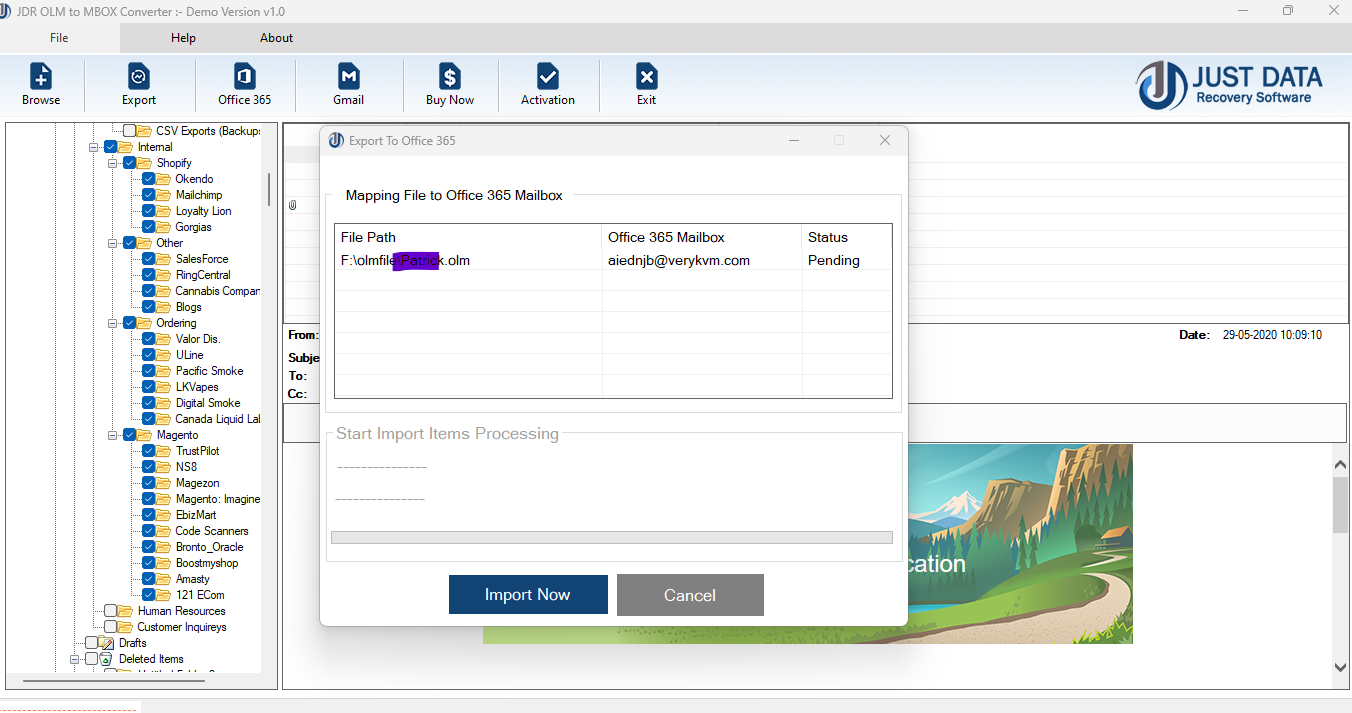Image resolution: width=1352 pixels, height=713 pixels.
Task: Click the Okendo folder icon
Action: coord(164,179)
